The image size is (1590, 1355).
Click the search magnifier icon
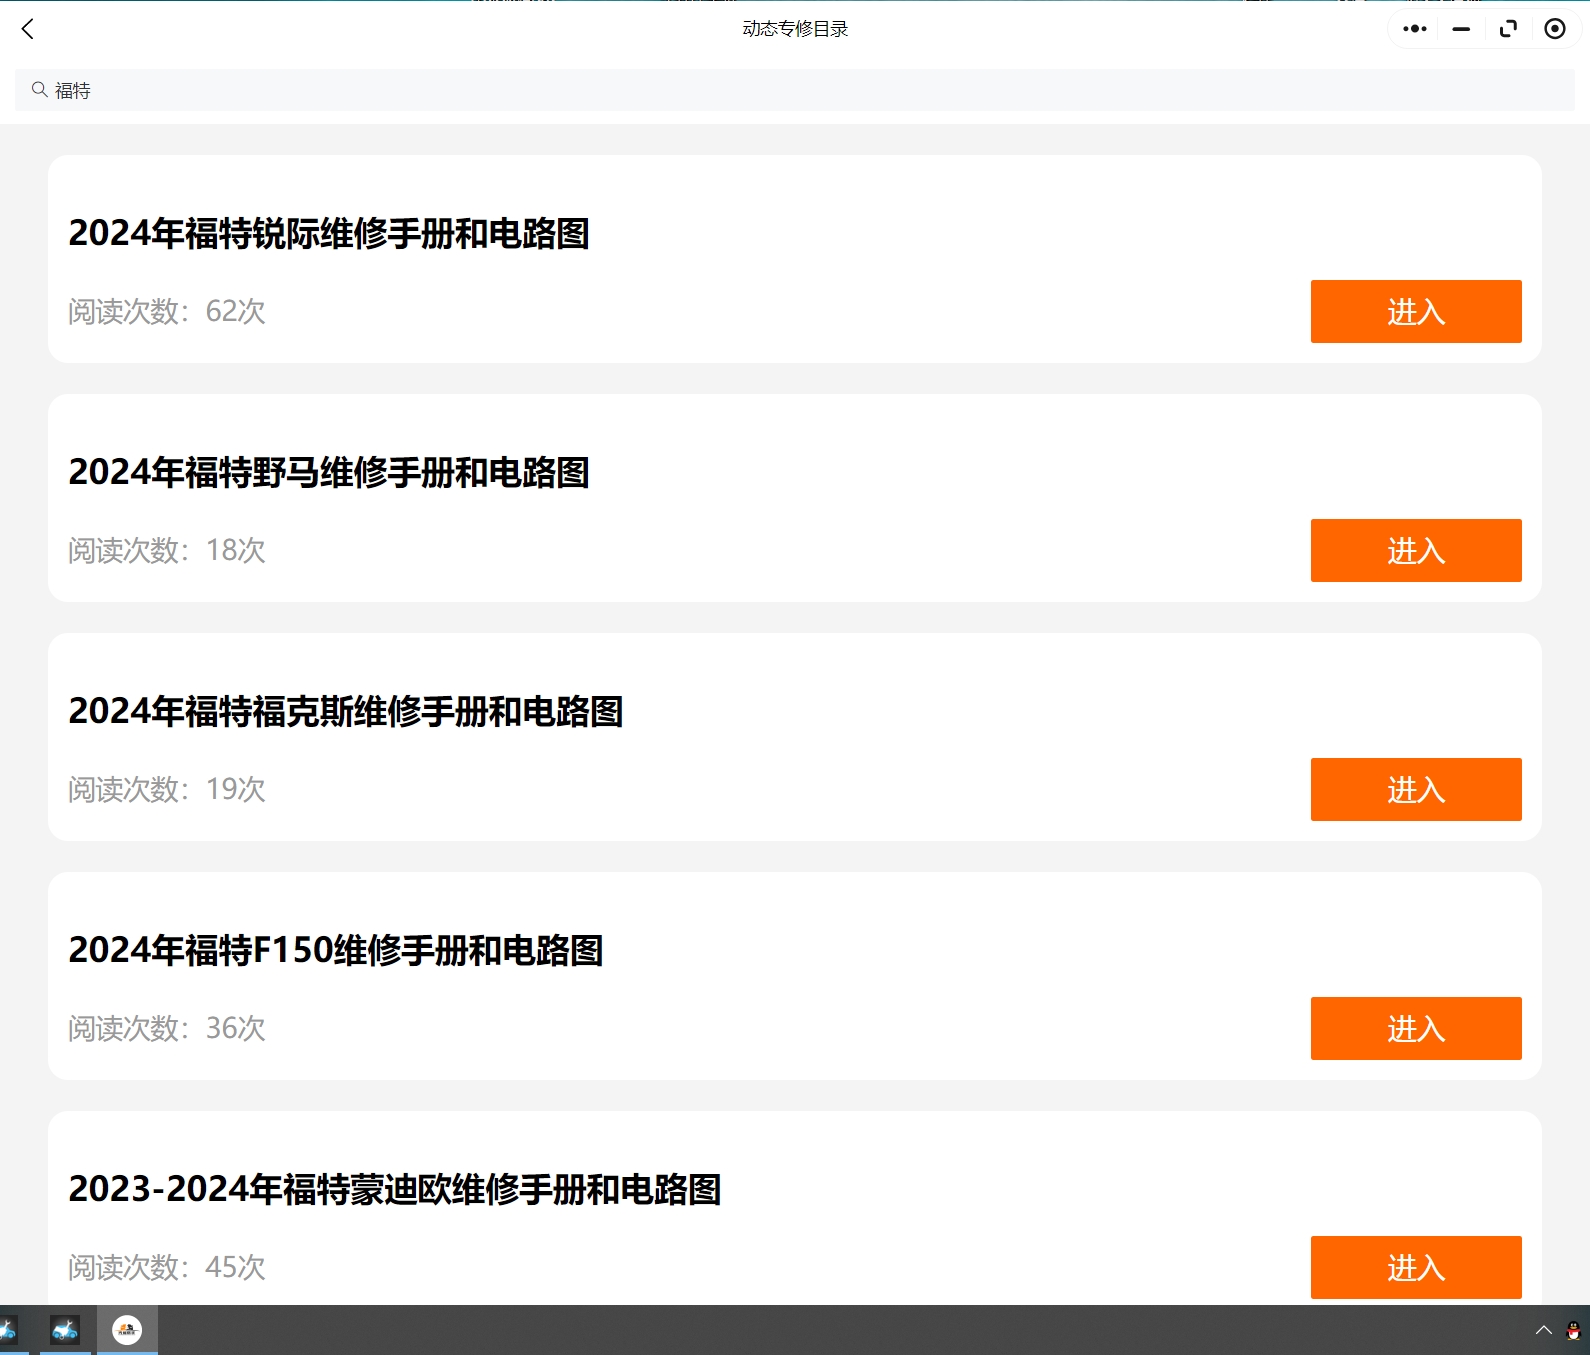click(40, 90)
